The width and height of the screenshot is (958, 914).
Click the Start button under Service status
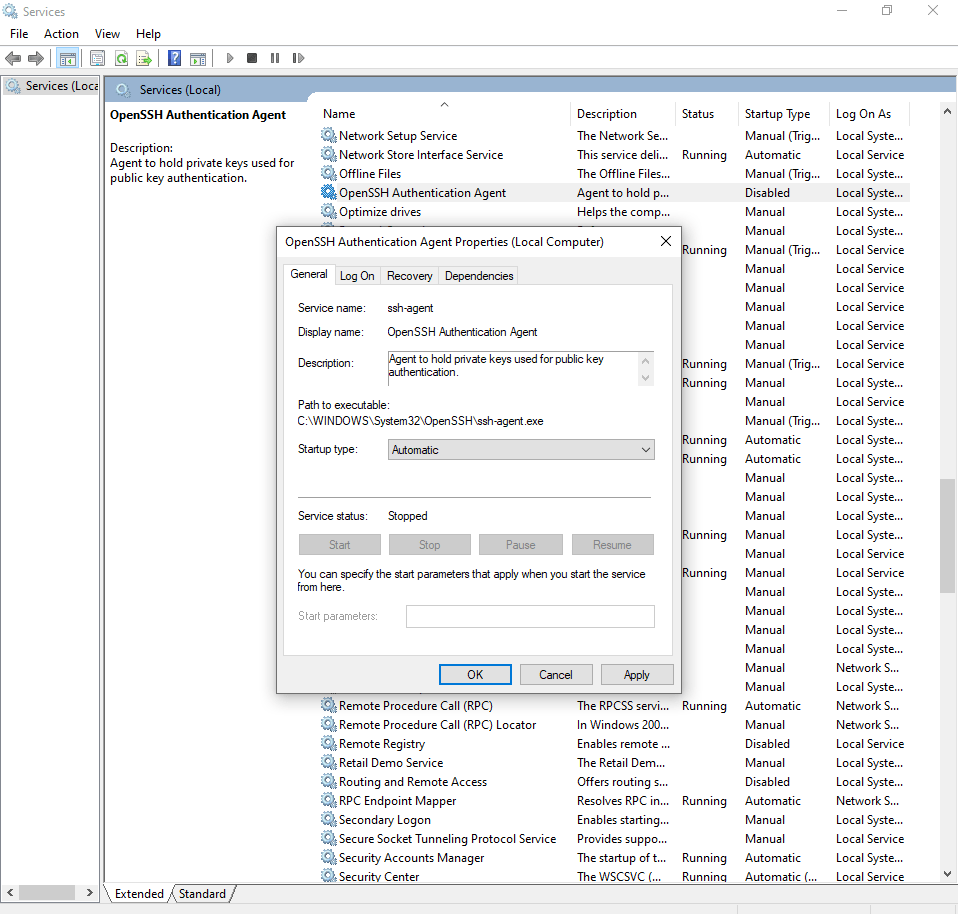340,544
